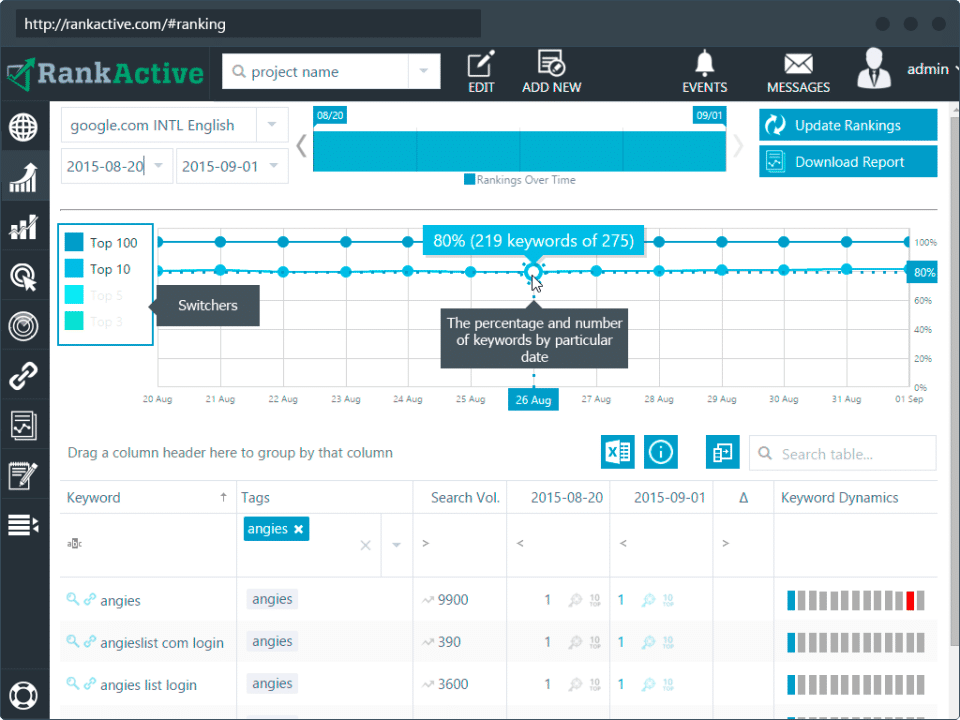Viewport: 960px width, 720px height.
Task: Click the date range overview bar
Action: pyautogui.click(x=519, y=150)
